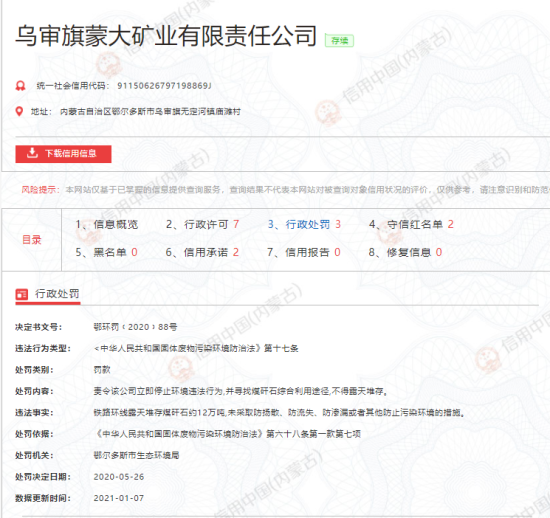Click the 下载信用信息 download button

pyautogui.click(x=63, y=154)
